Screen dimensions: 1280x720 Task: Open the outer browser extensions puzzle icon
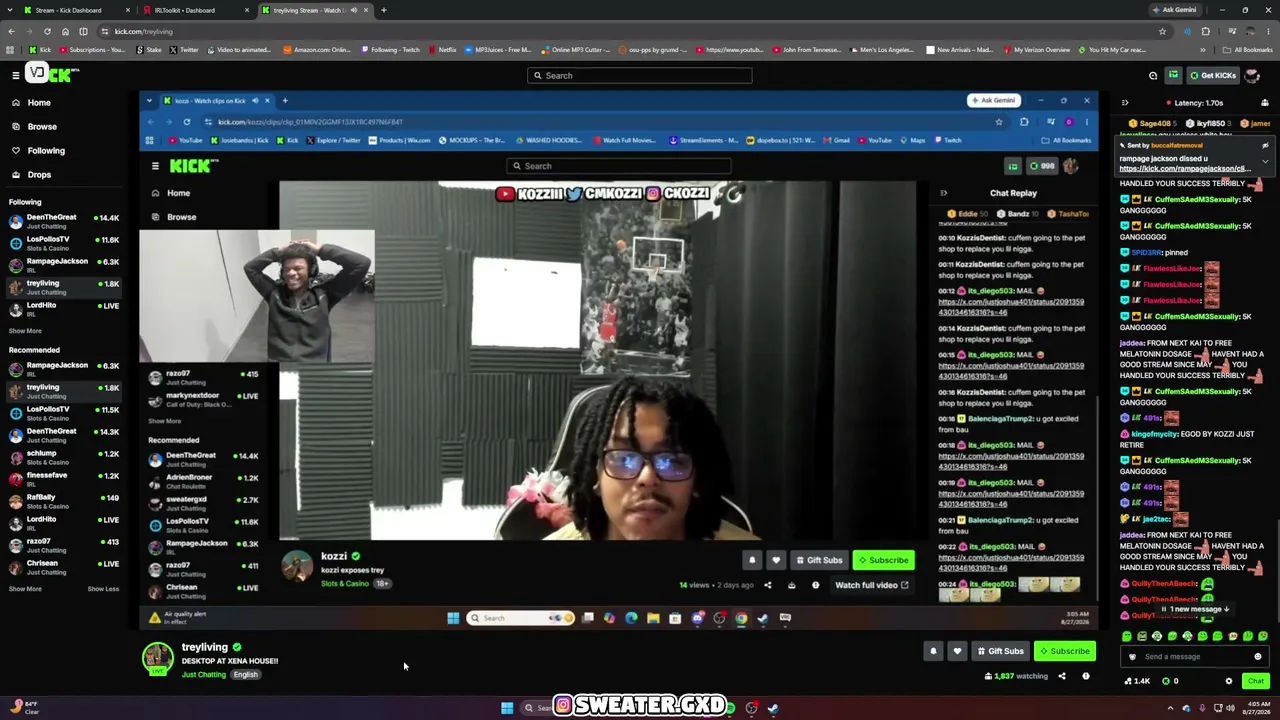pos(1205,31)
